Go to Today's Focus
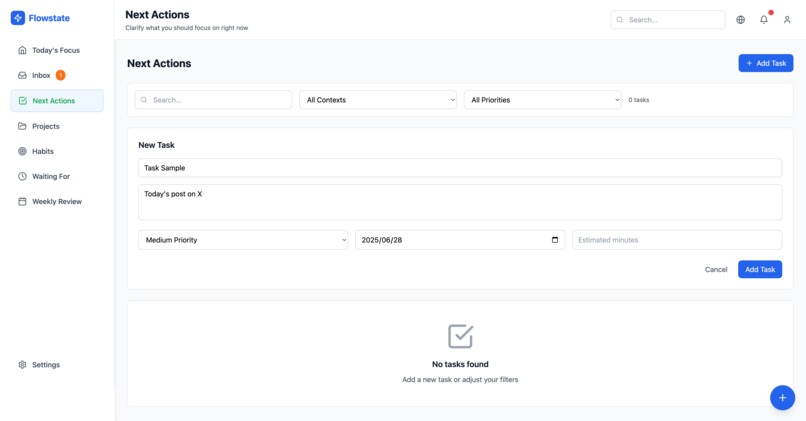Viewport: 806px width, 421px height. point(57,50)
